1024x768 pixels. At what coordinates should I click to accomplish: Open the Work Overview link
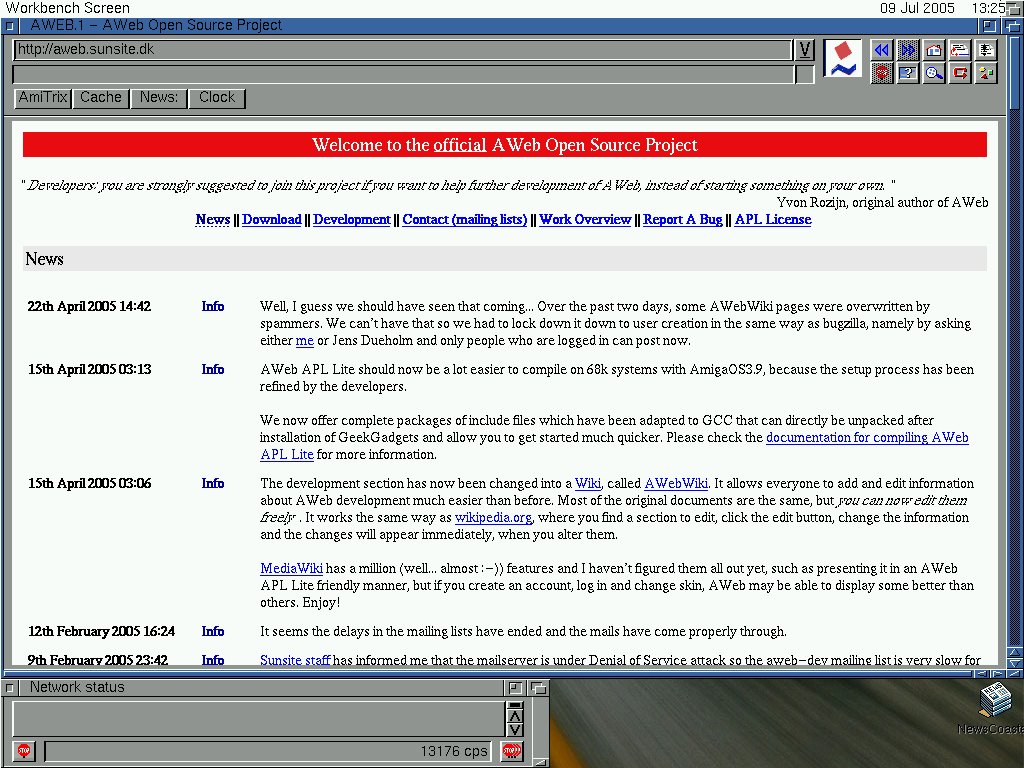(x=585, y=219)
